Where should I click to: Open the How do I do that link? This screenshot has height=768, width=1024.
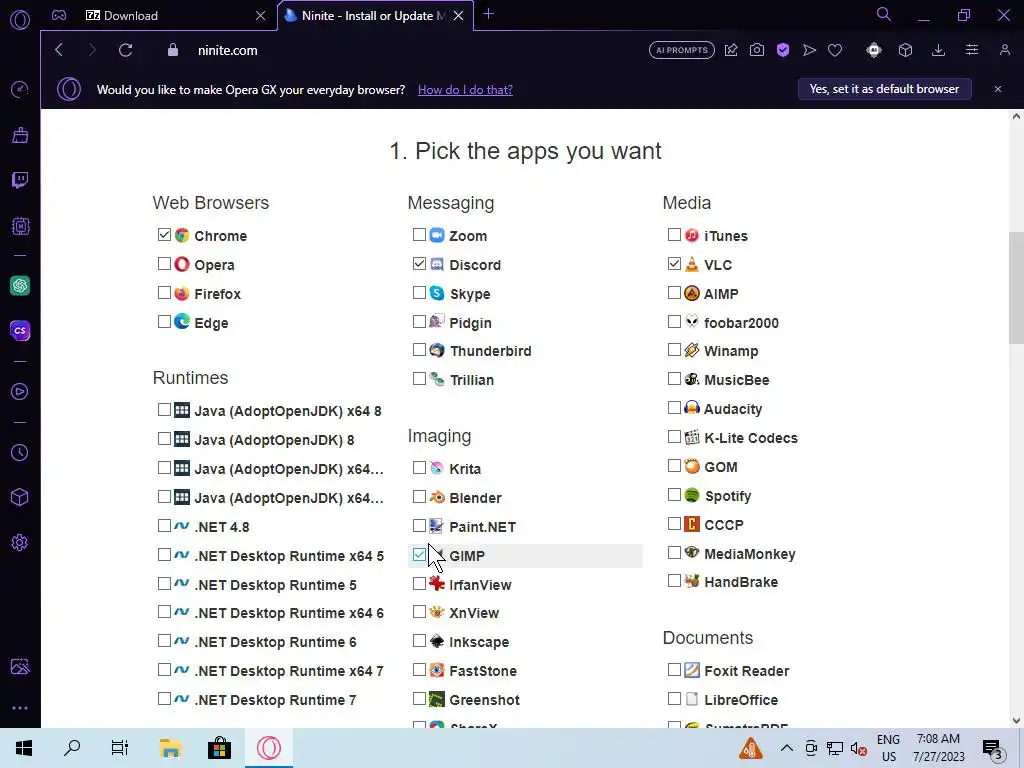[465, 89]
